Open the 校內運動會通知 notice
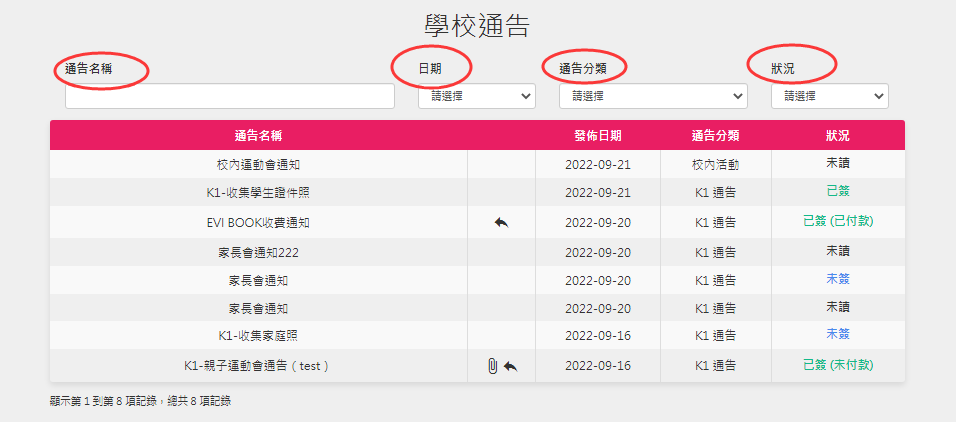This screenshot has width=956, height=422. pos(258,164)
